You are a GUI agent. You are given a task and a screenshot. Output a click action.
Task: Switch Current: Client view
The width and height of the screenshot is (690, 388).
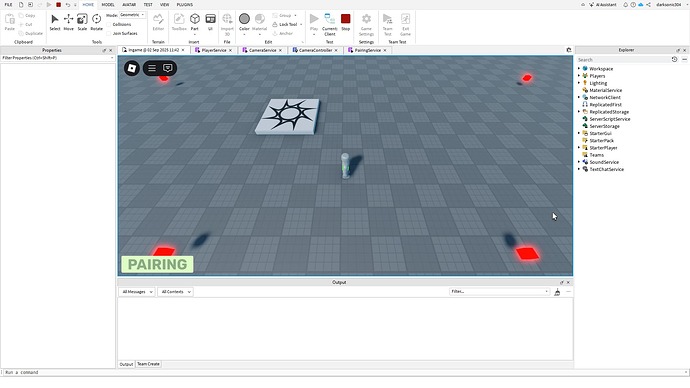(x=330, y=24)
